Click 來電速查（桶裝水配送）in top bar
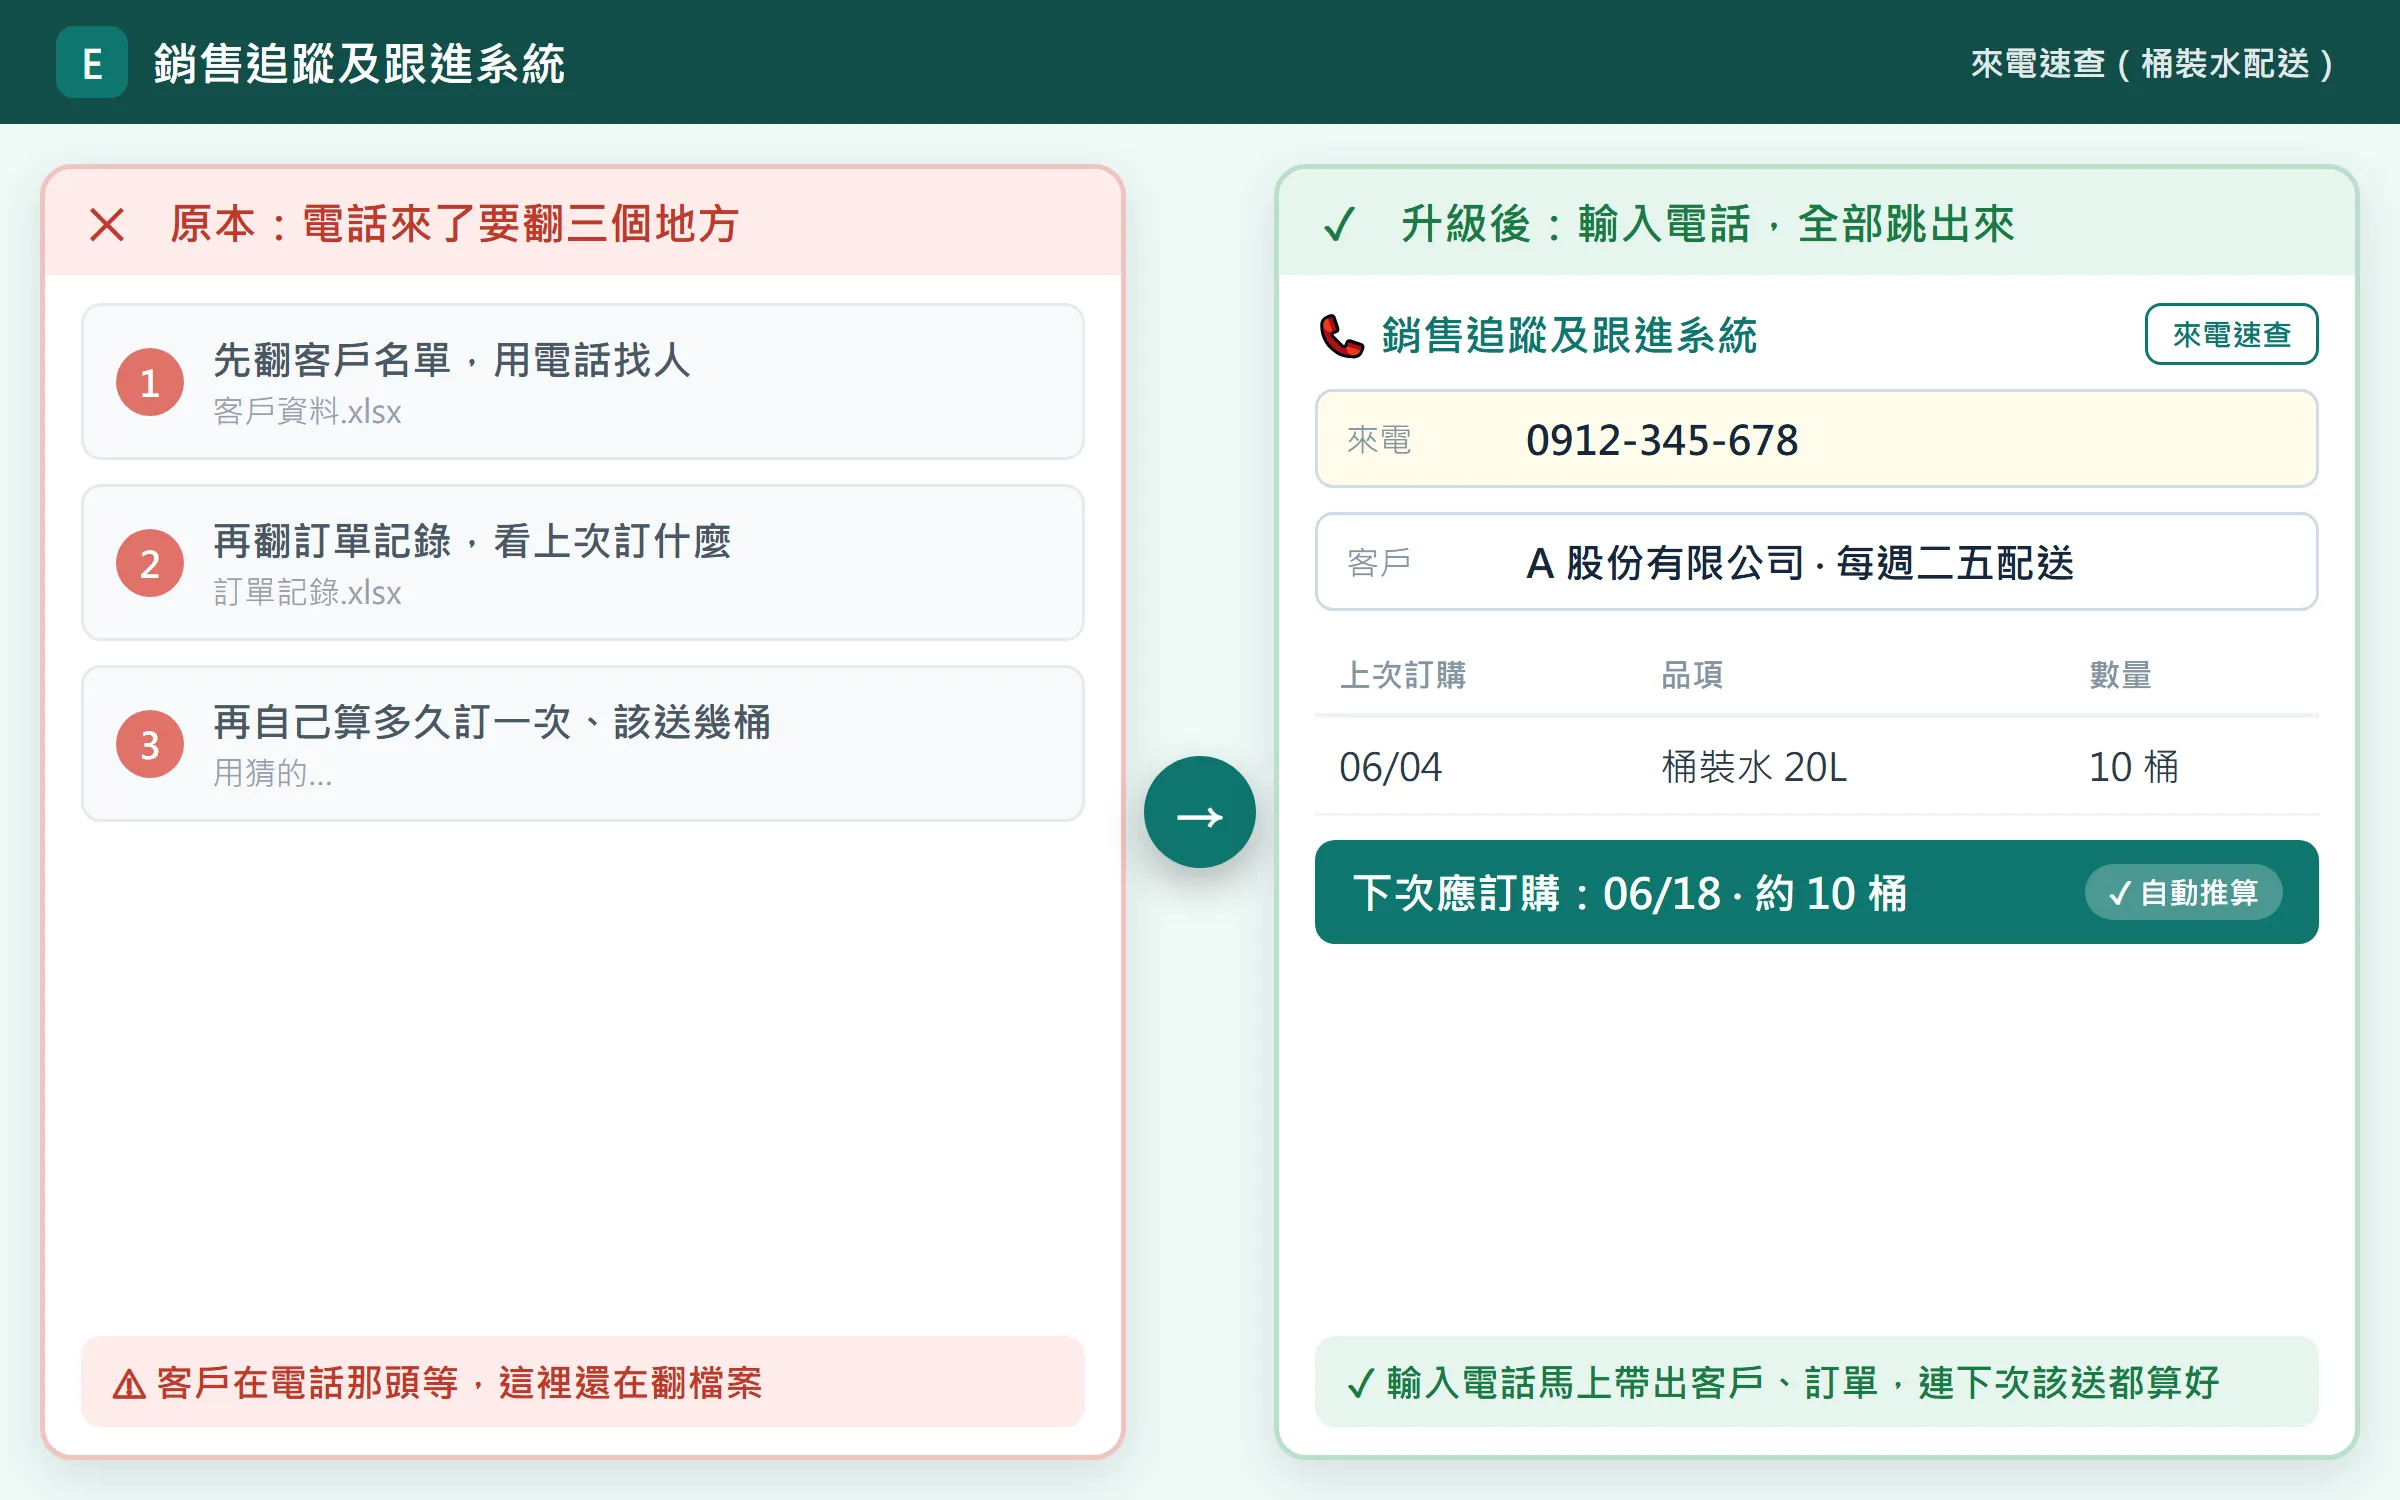The image size is (2400, 1500). click(x=2152, y=63)
